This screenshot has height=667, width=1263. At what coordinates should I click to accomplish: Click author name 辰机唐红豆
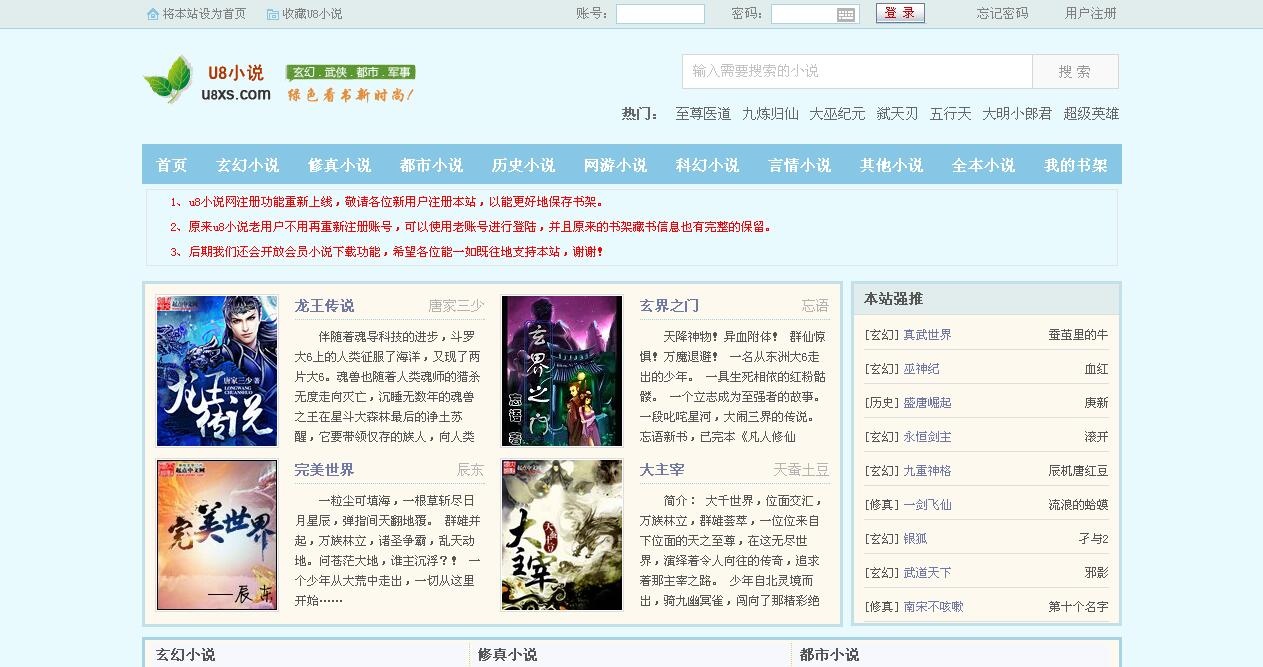click(1078, 471)
